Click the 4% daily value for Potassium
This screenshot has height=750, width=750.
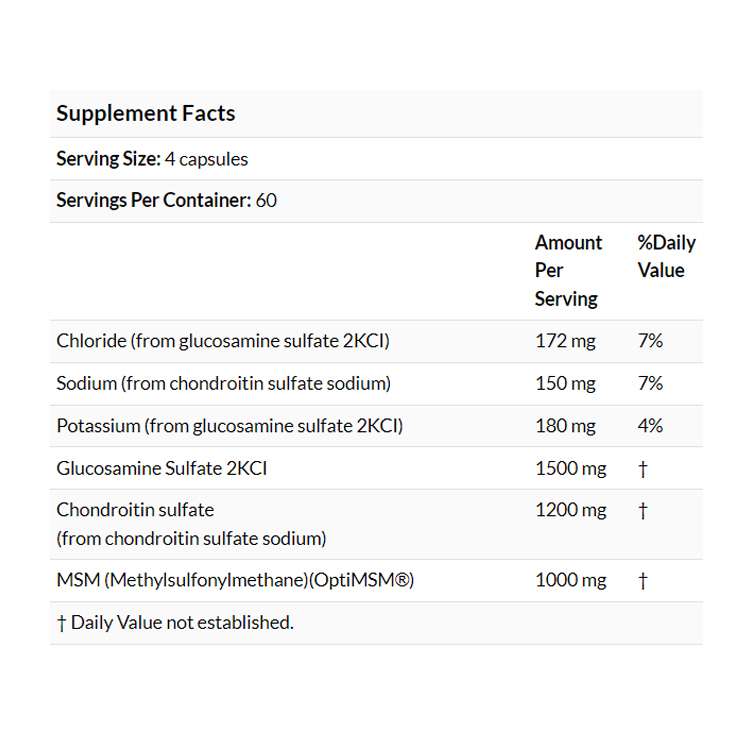650,426
